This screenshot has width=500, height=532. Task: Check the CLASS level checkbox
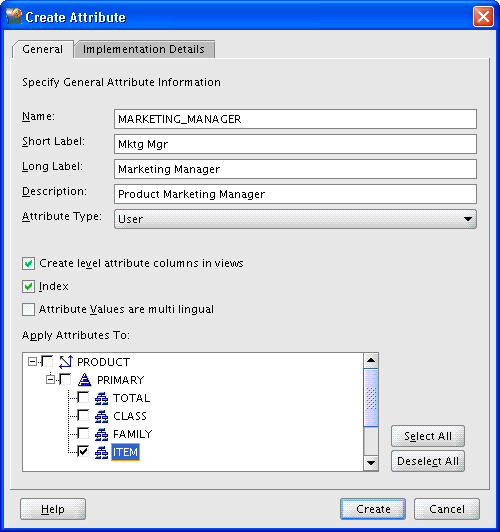[x=83, y=415]
